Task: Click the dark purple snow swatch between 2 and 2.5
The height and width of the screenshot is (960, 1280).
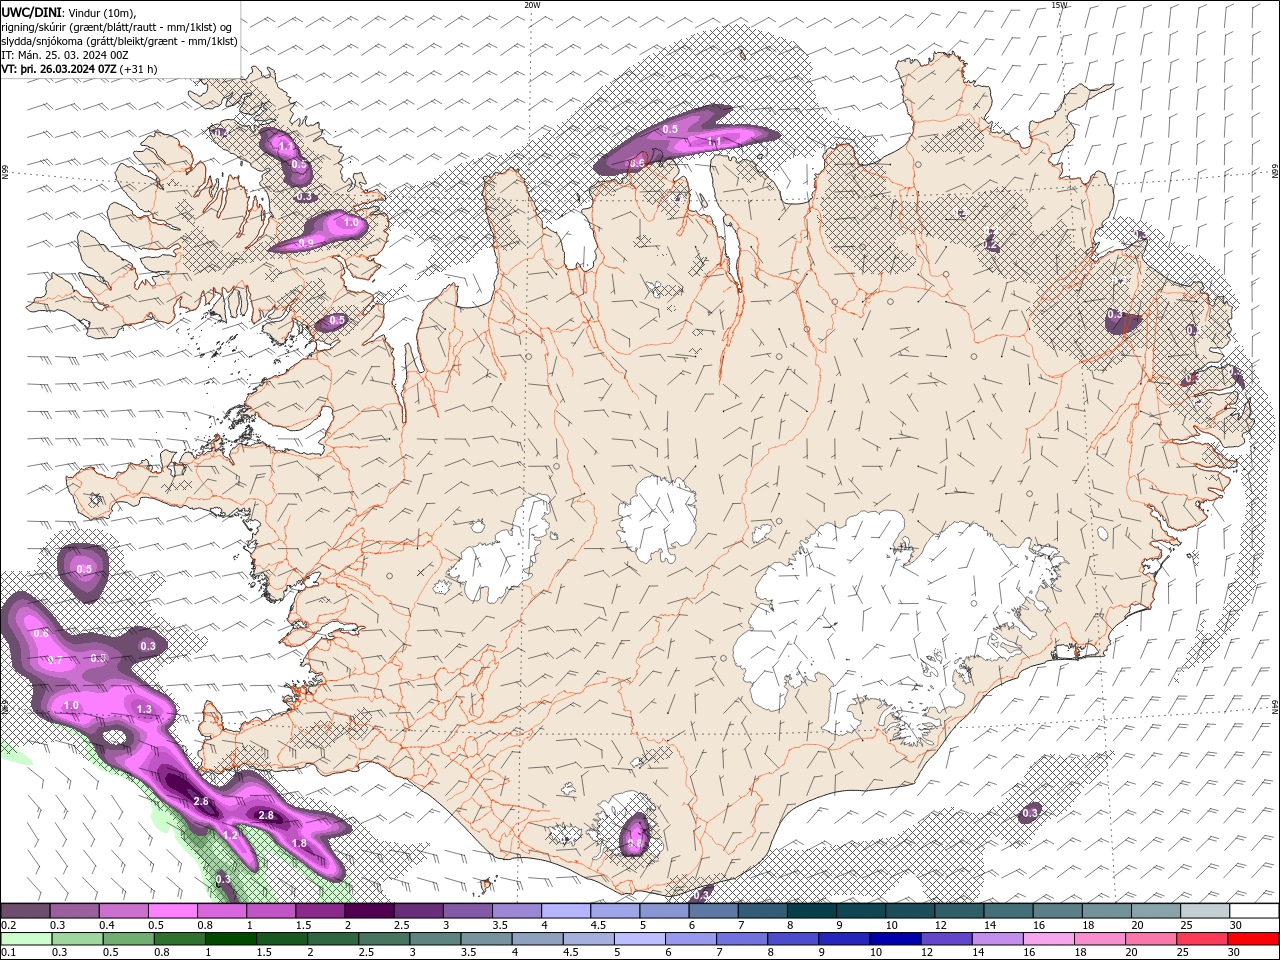Action: point(368,911)
